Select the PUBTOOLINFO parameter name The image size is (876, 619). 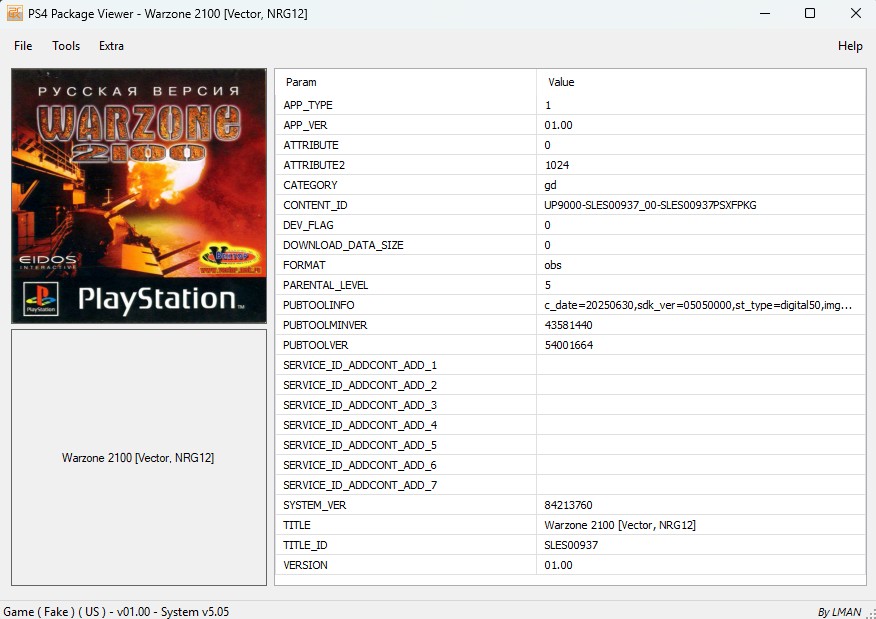[x=318, y=306]
